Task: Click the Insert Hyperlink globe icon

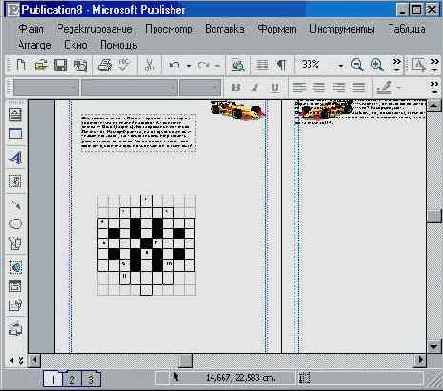Action: [x=238, y=65]
